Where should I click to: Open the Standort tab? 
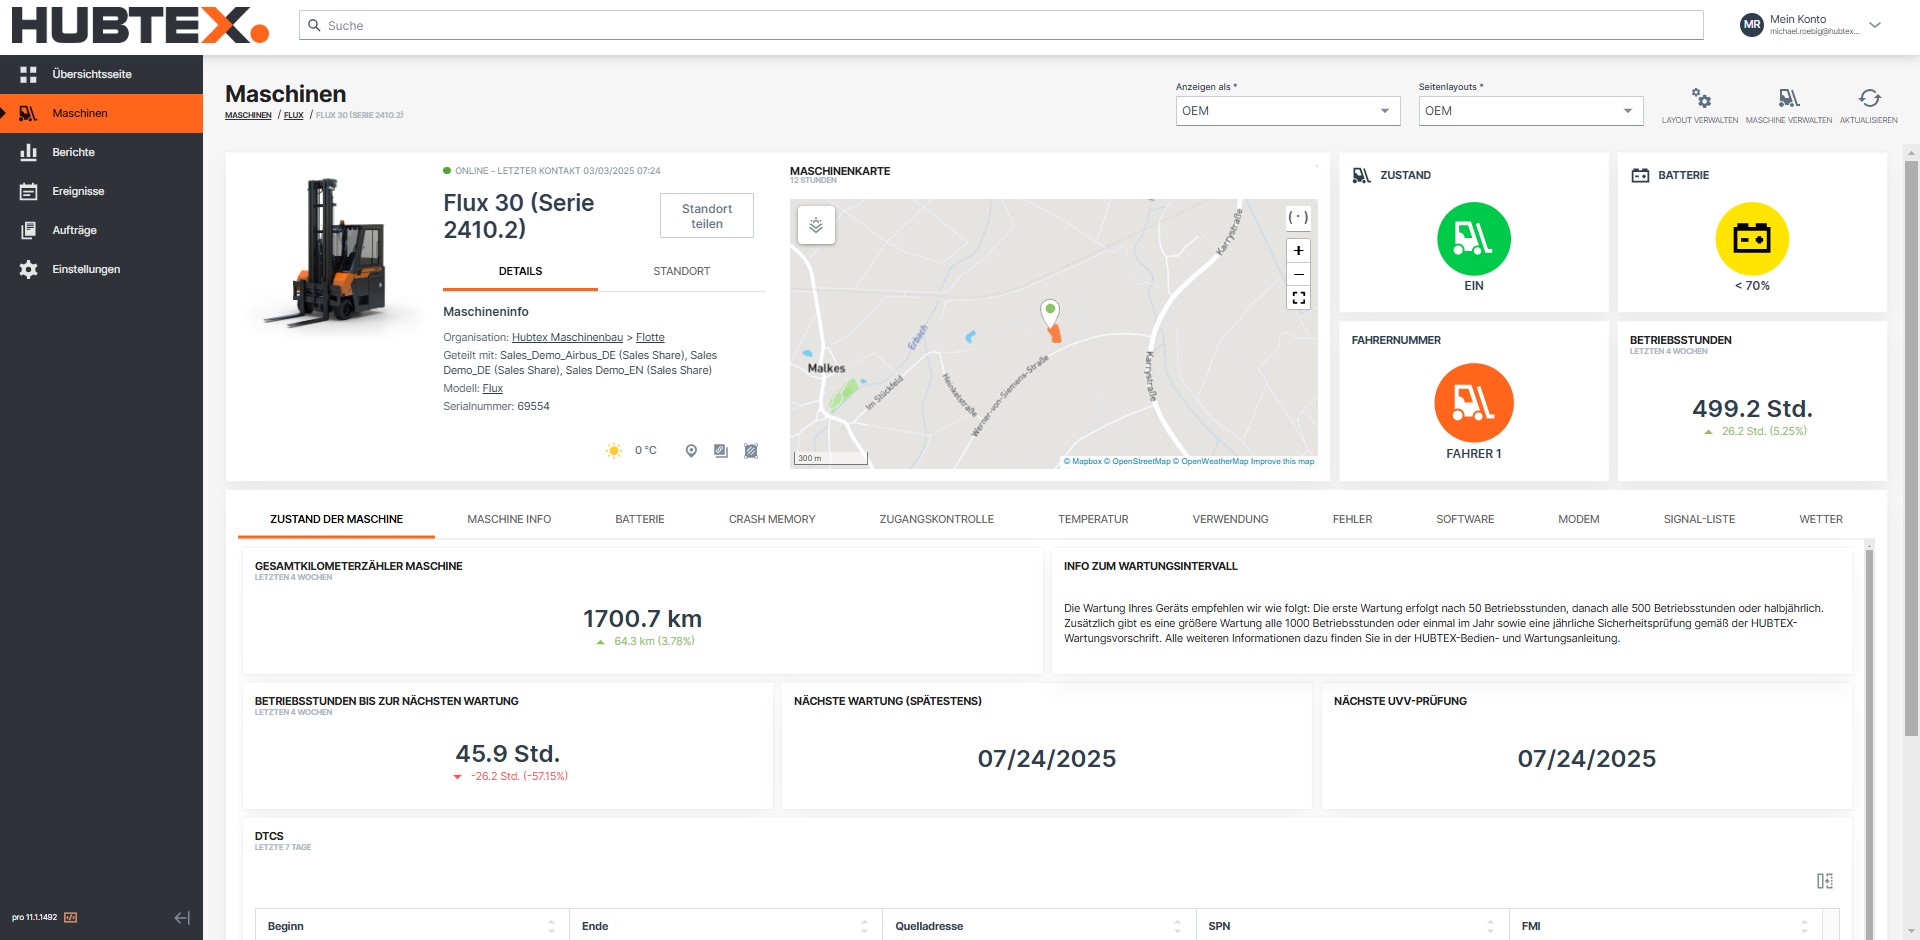681,272
